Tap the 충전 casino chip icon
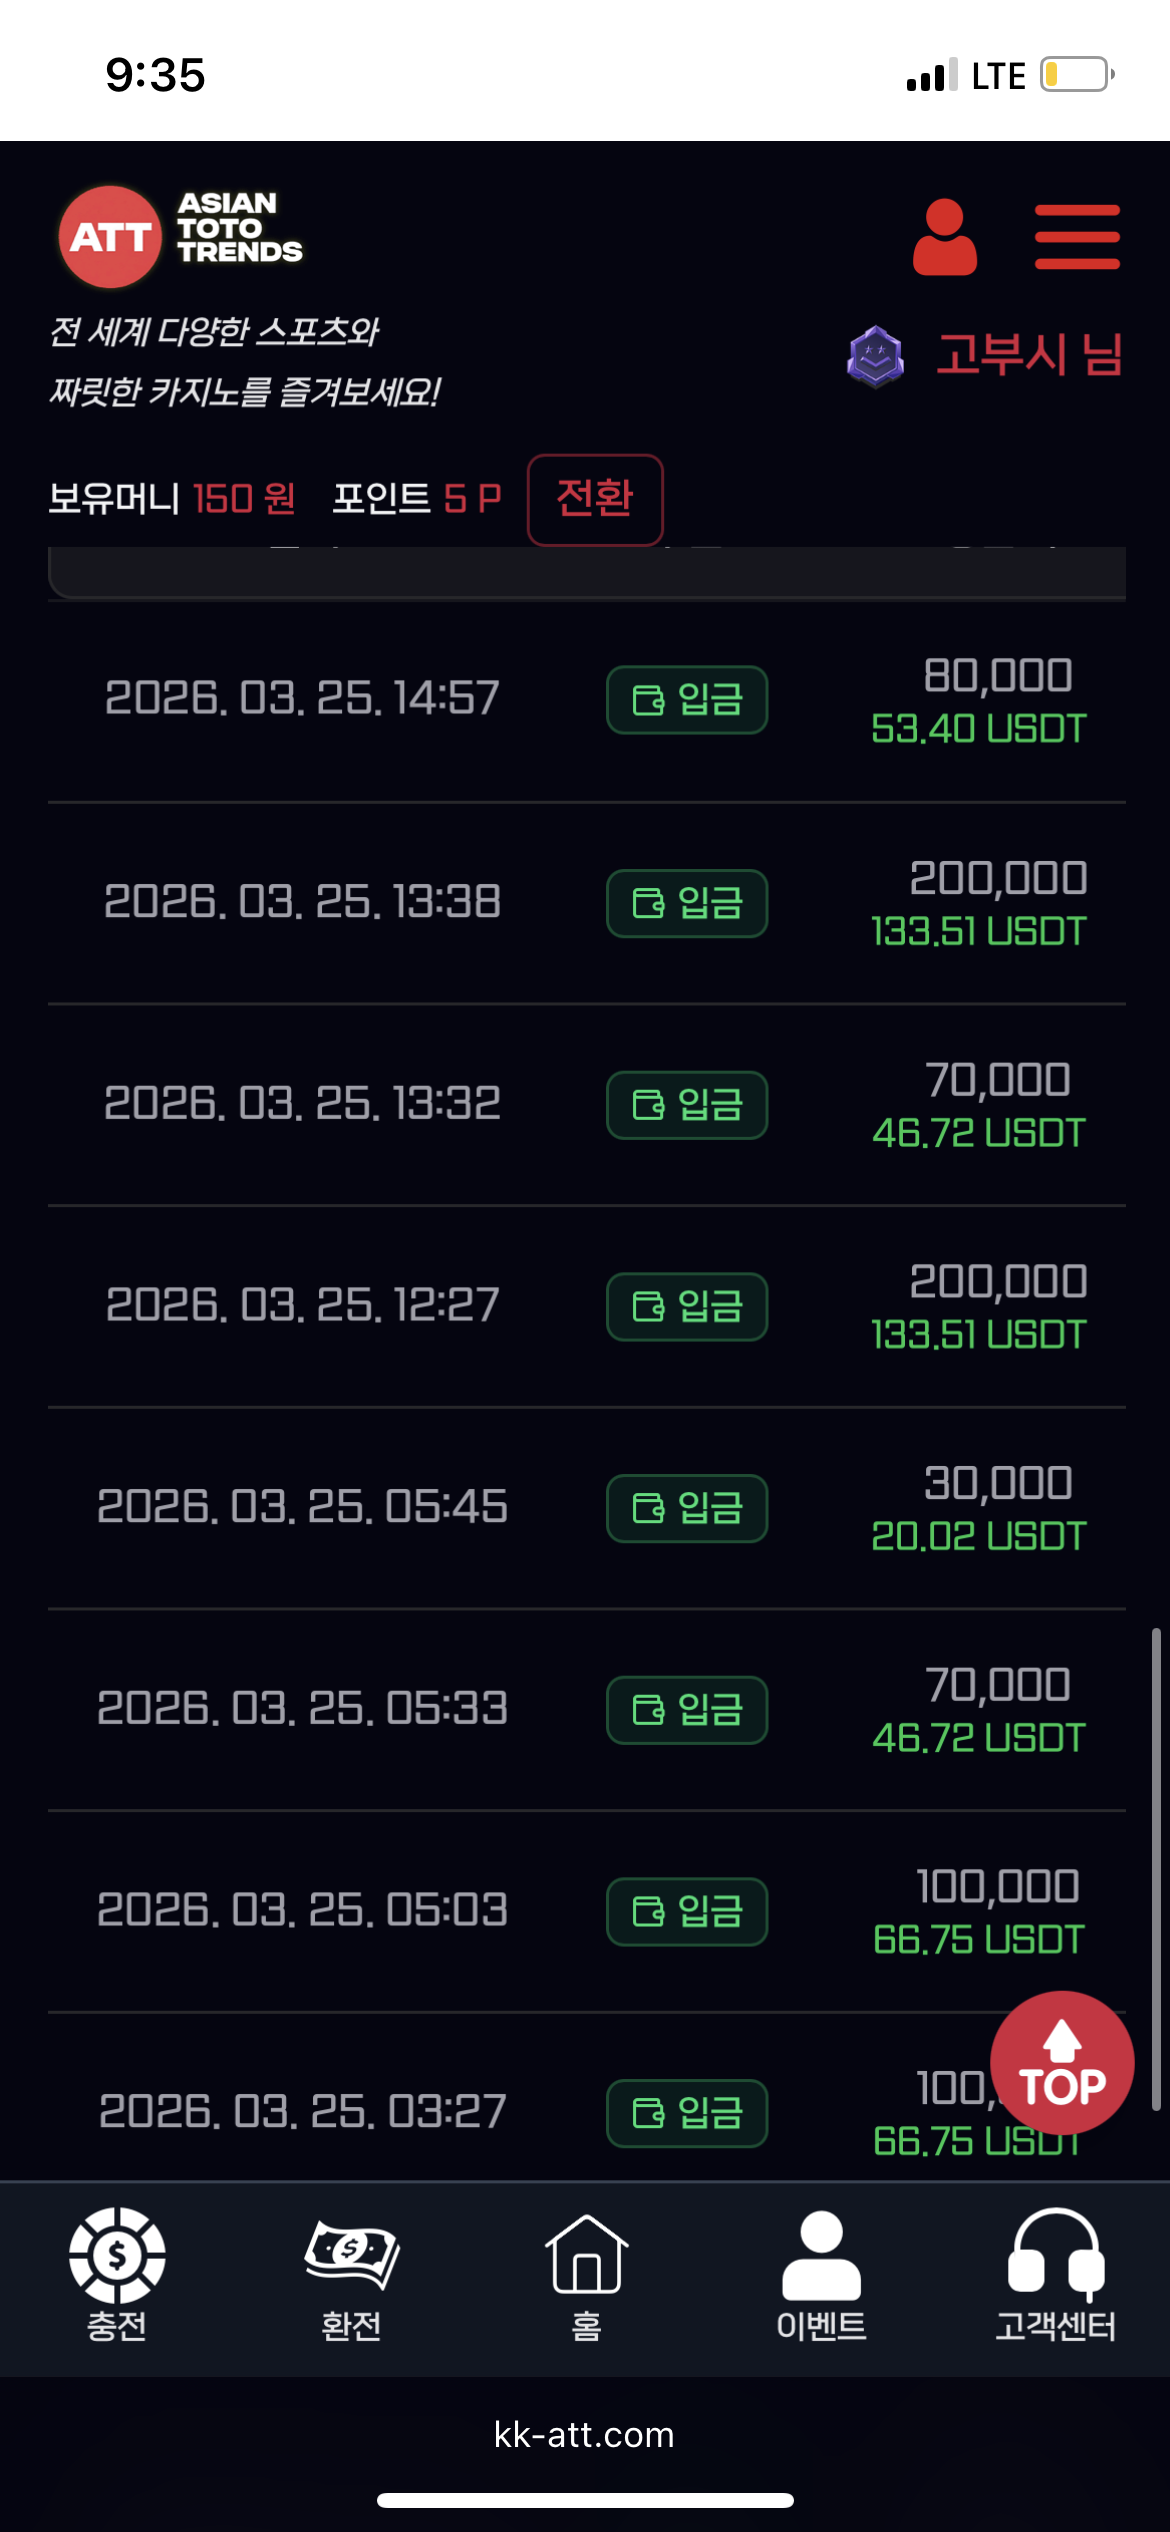1170x2532 pixels. coord(117,2272)
